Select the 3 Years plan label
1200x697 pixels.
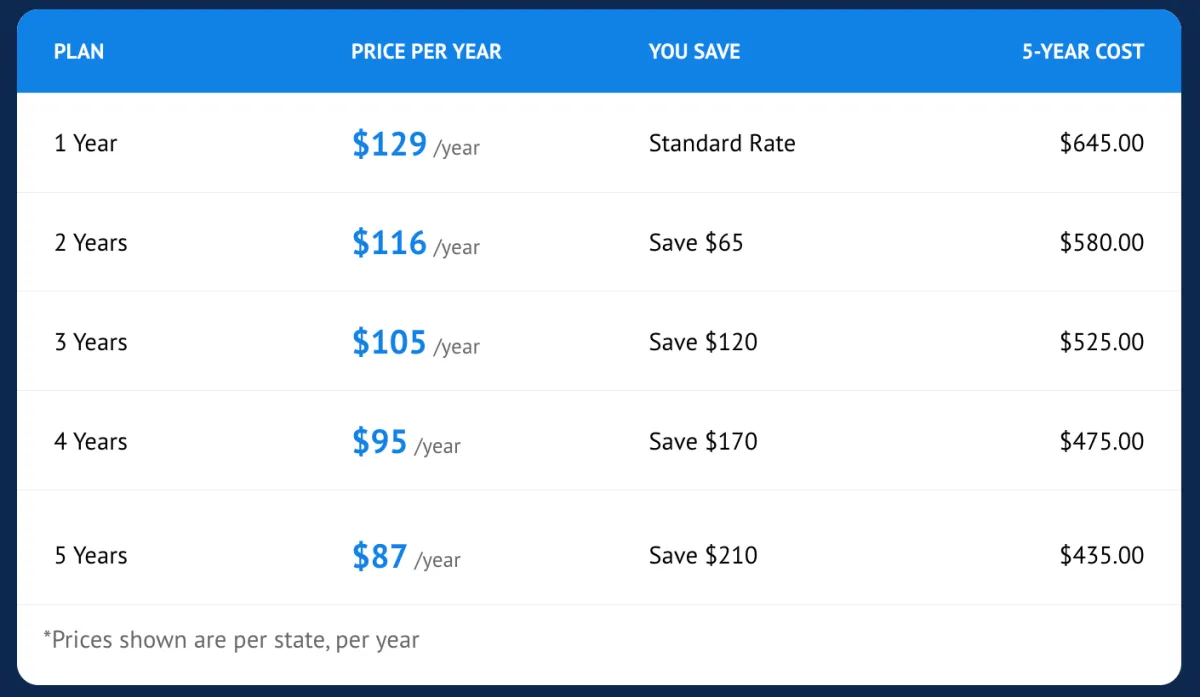(x=91, y=342)
